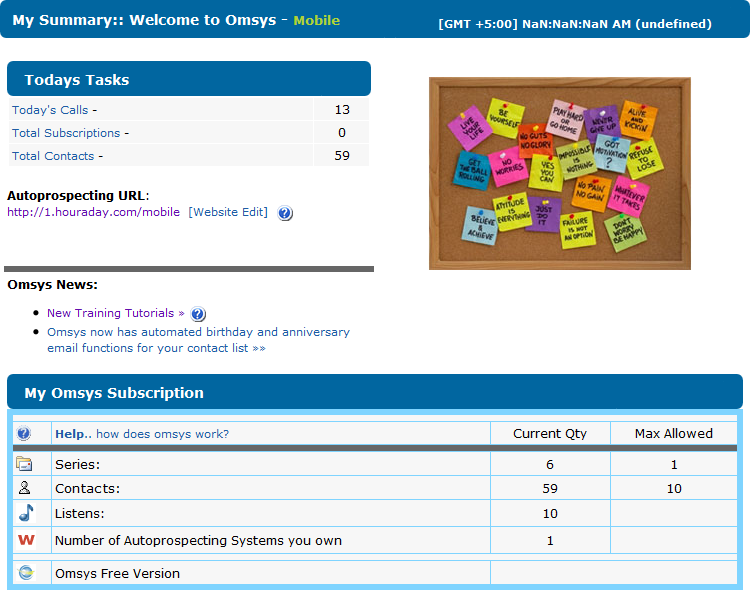Click My Summary:: Welcome to Omsys title
Image resolution: width=750 pixels, height=597 pixels.
pyautogui.click(x=144, y=20)
